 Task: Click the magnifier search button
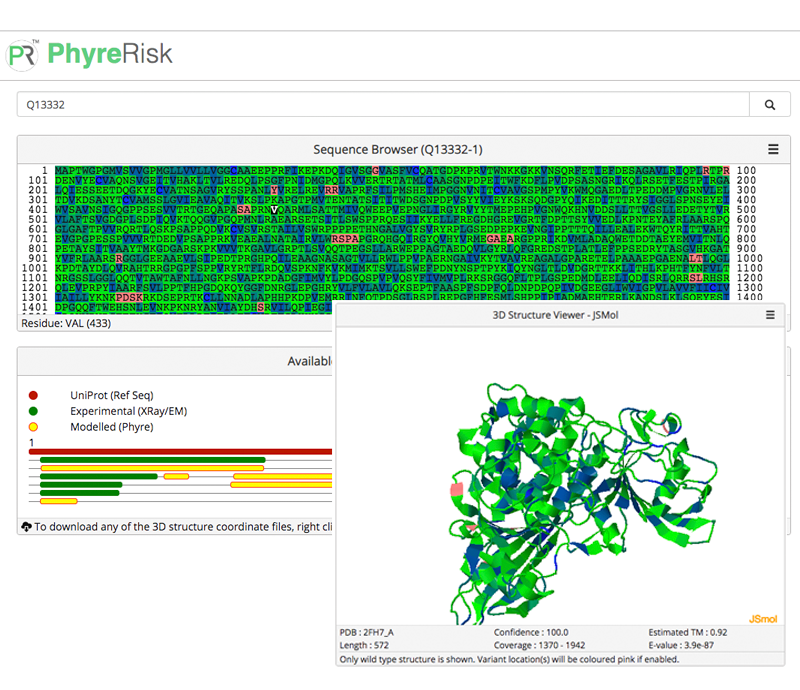pyautogui.click(x=769, y=105)
